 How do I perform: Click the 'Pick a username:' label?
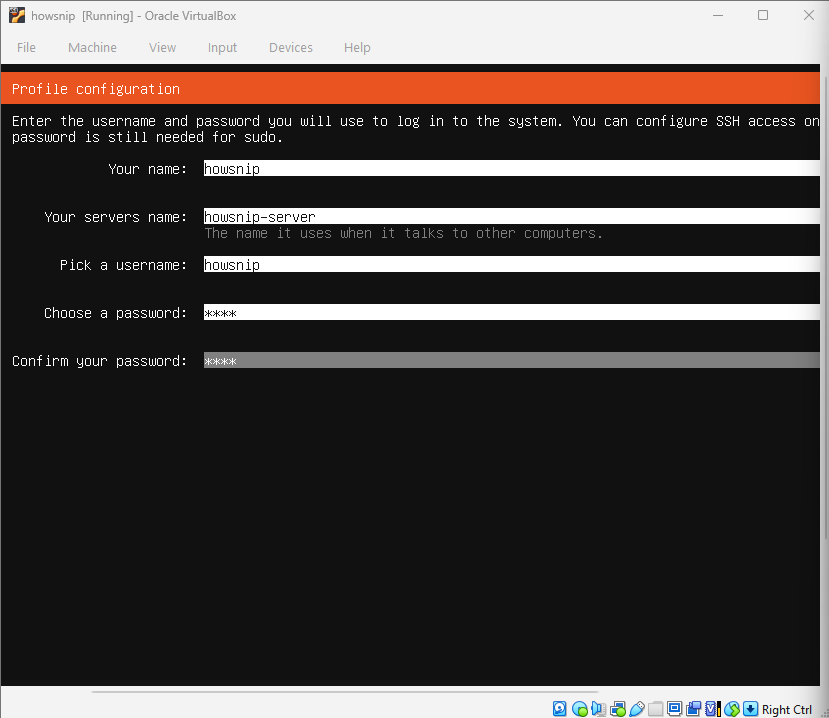123,265
